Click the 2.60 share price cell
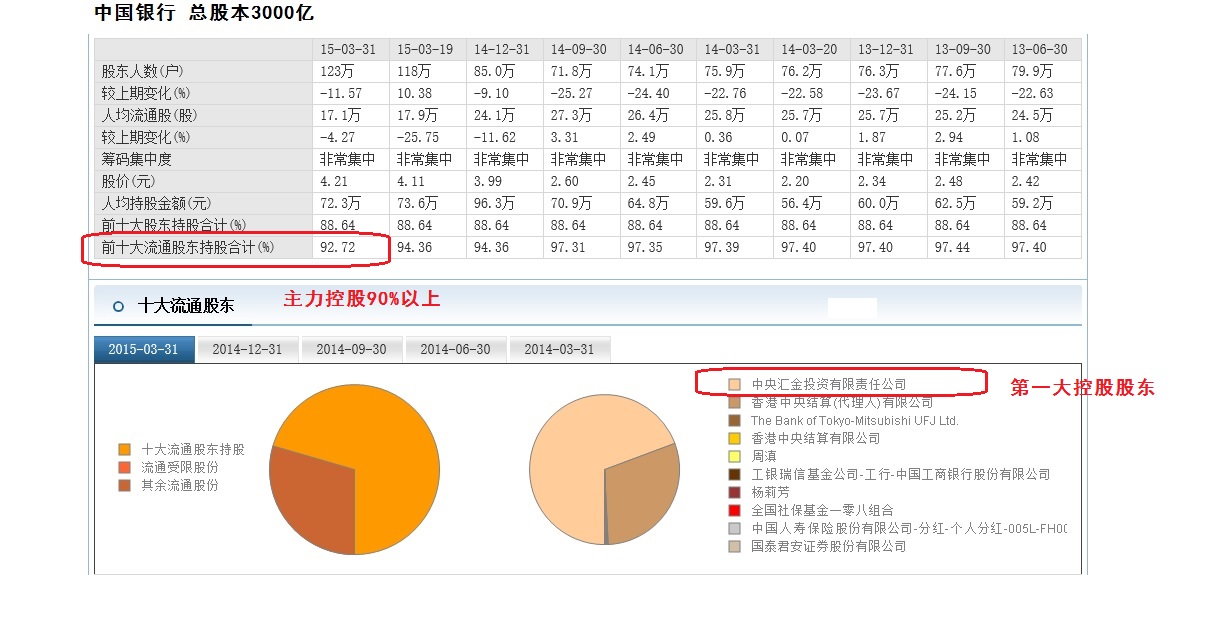The image size is (1208, 624). [565, 181]
